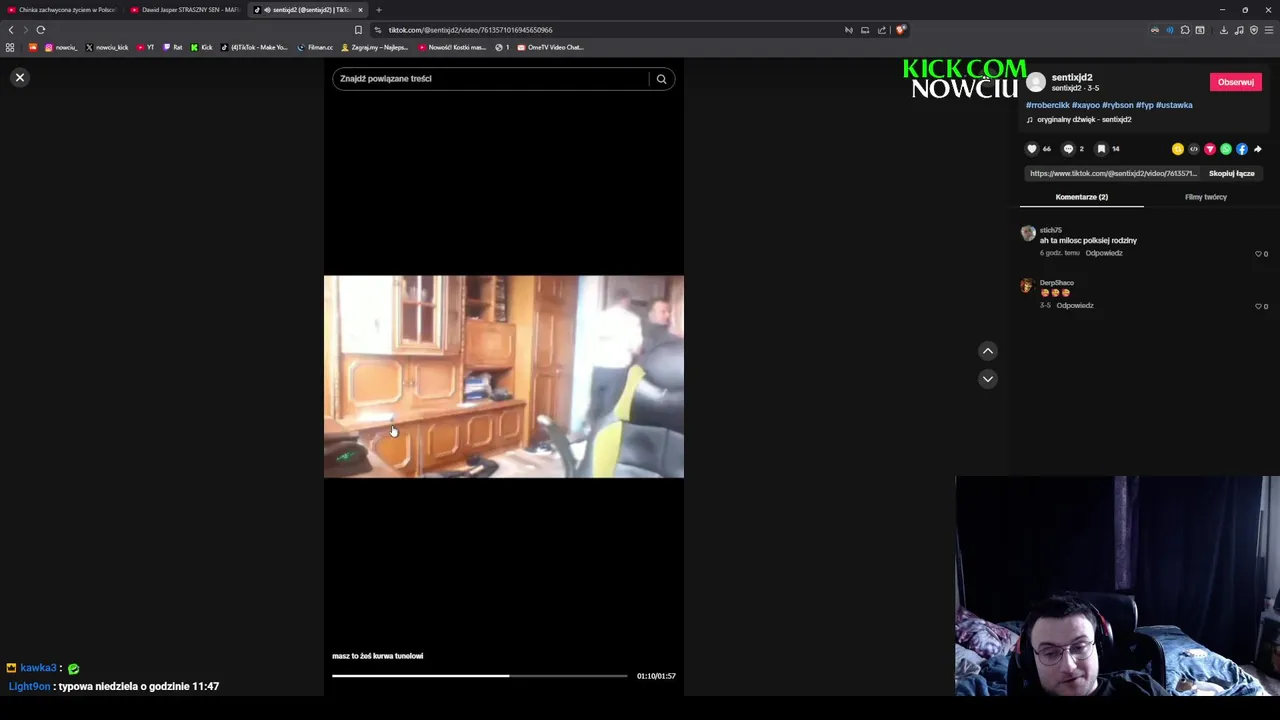
Task: Switch to 'Dawid Jasper STRASZNY SEN' tab
Action: (x=185, y=10)
